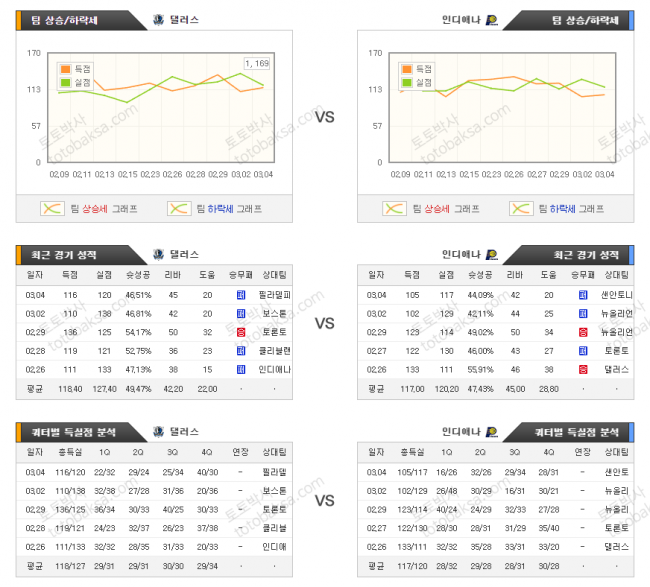Click 샌안토니 opponent in Indiana recent results

[x=615, y=295]
